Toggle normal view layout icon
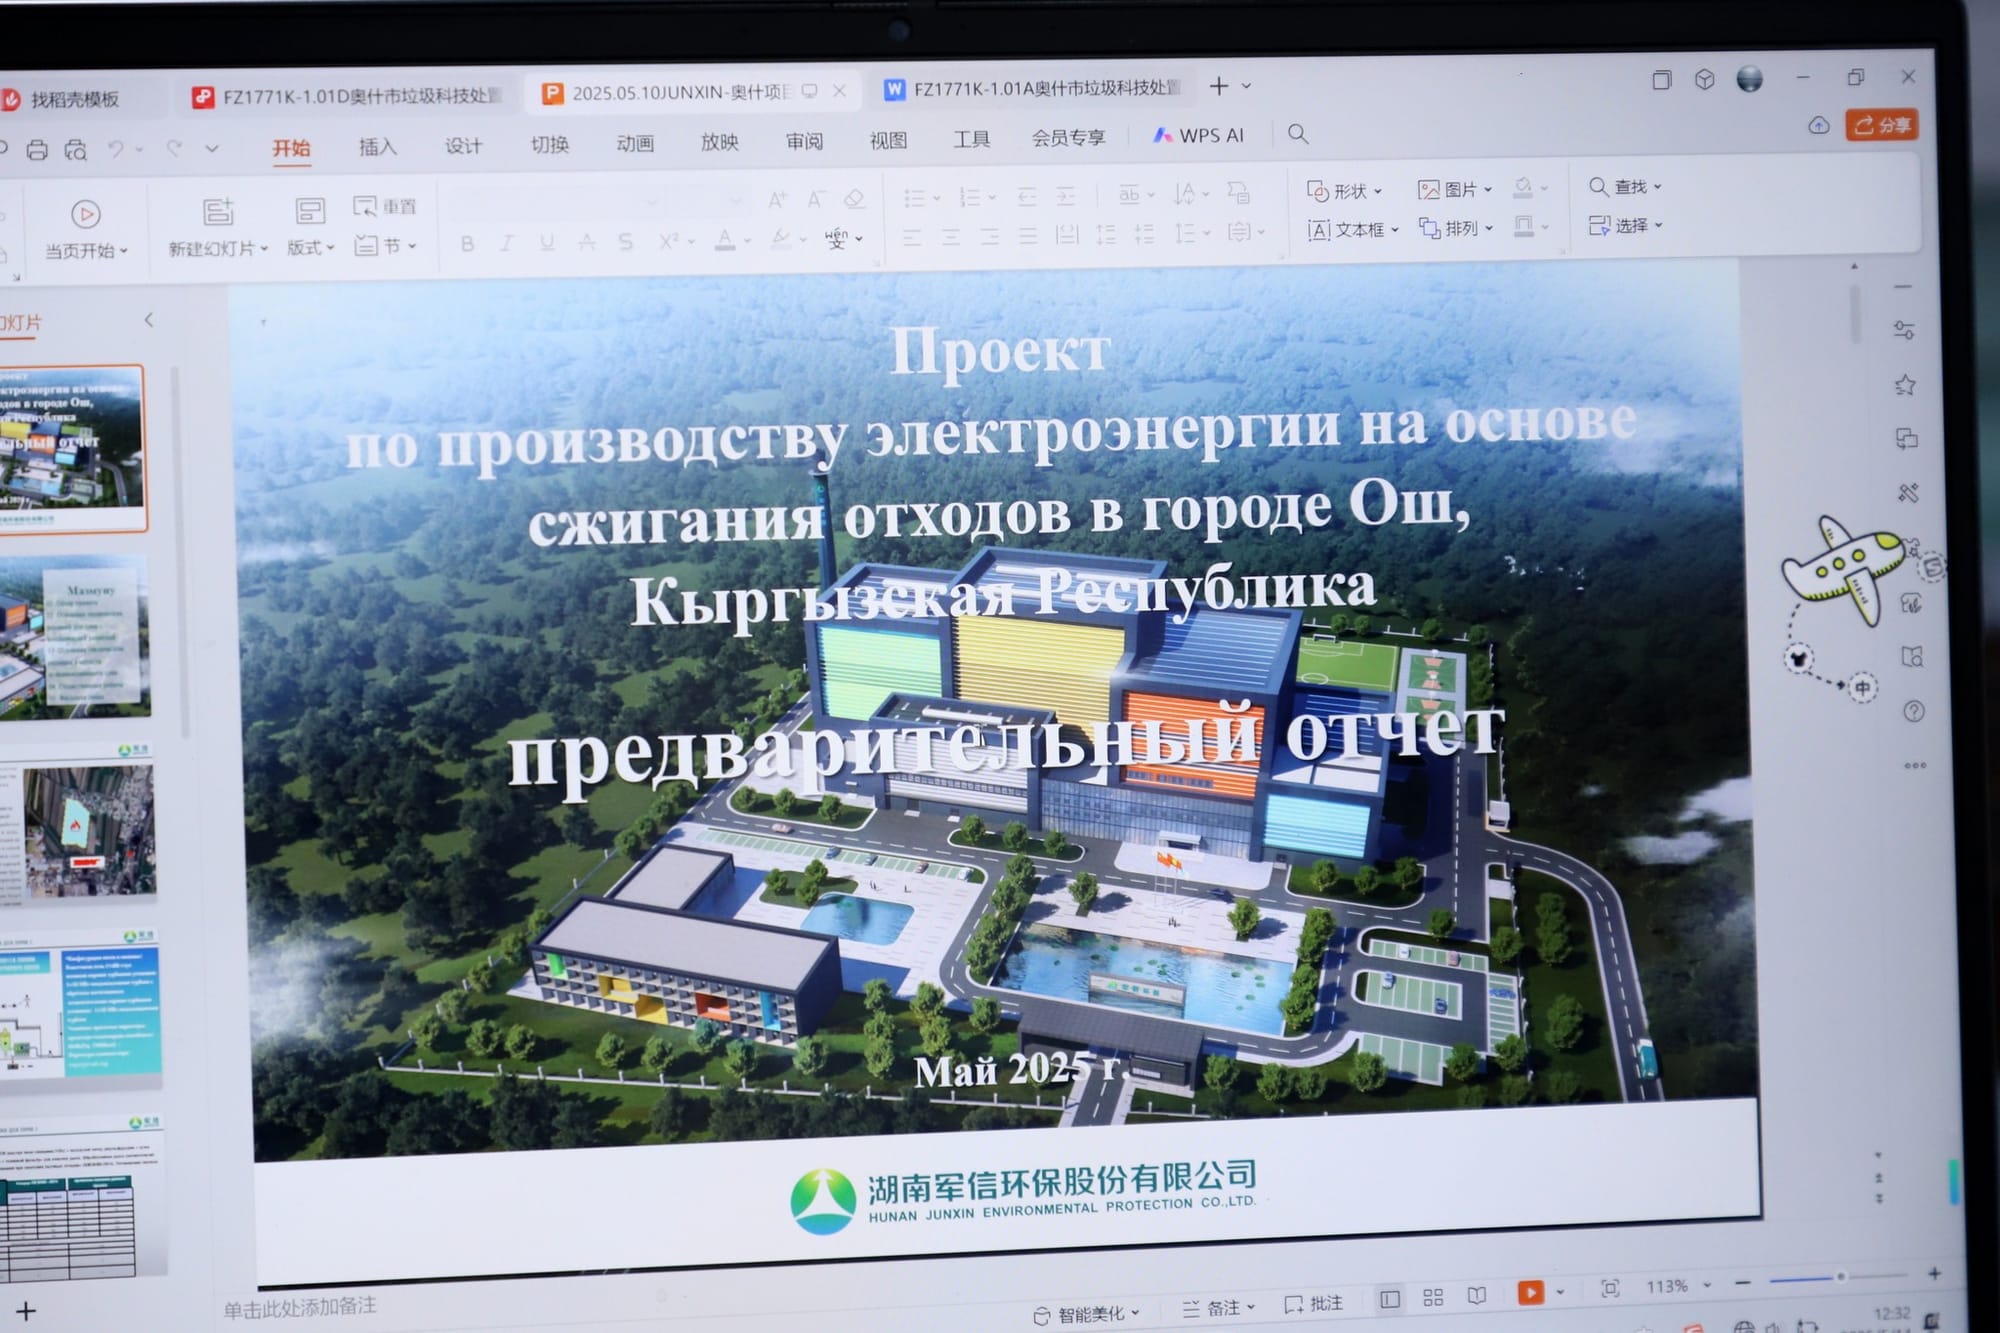The height and width of the screenshot is (1333, 2000). [1390, 1299]
